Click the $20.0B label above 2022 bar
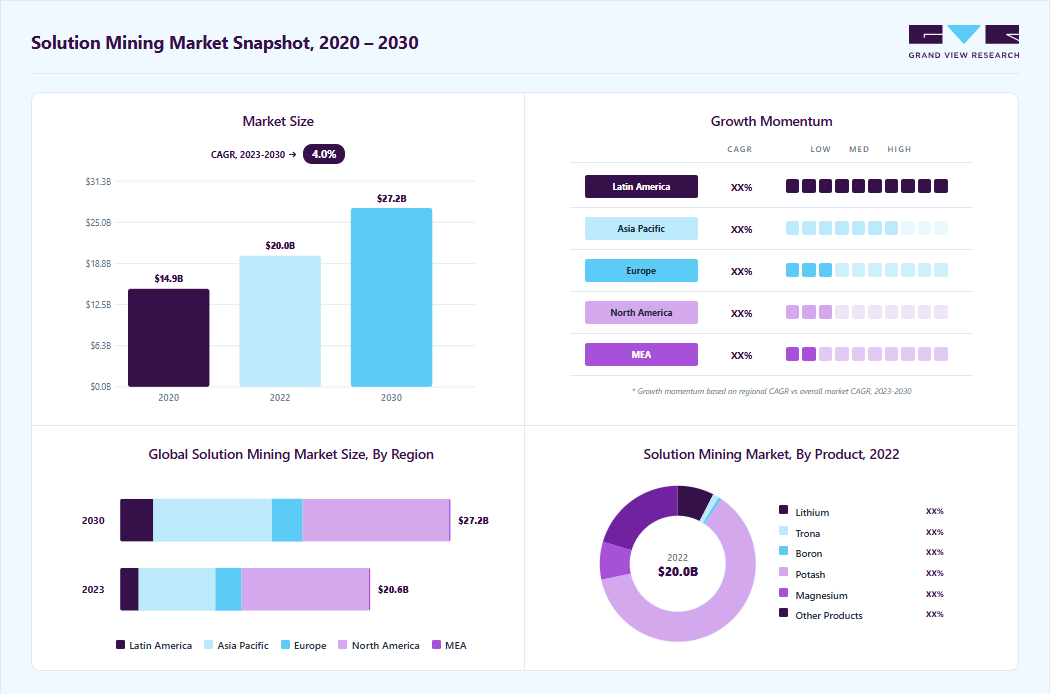 click(x=280, y=246)
